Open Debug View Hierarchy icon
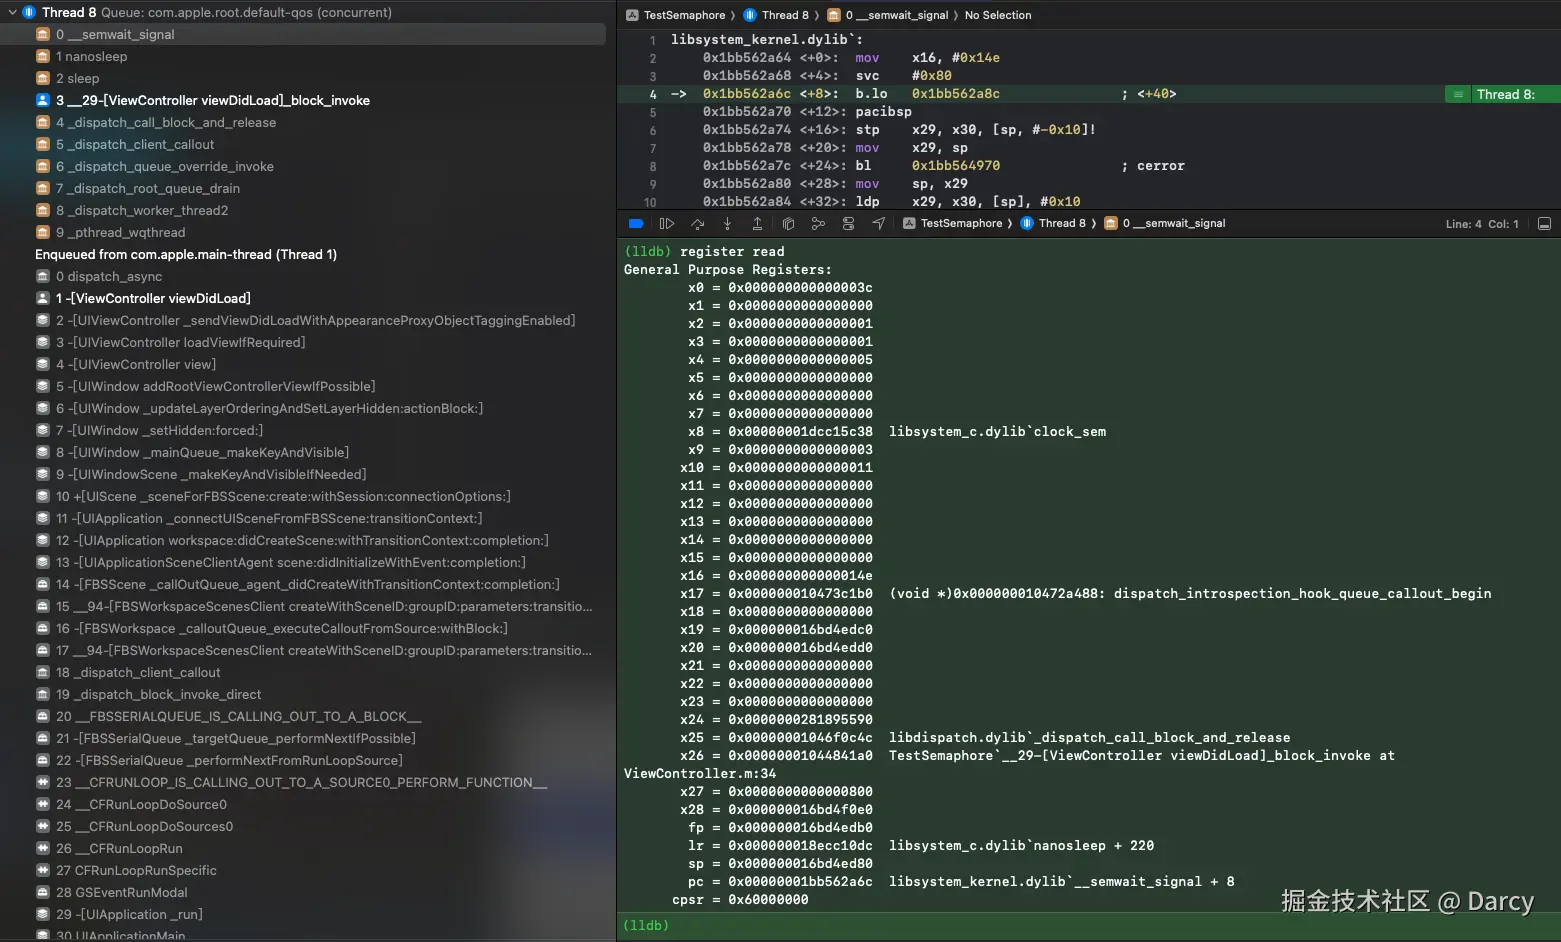The height and width of the screenshot is (942, 1561). click(x=788, y=224)
